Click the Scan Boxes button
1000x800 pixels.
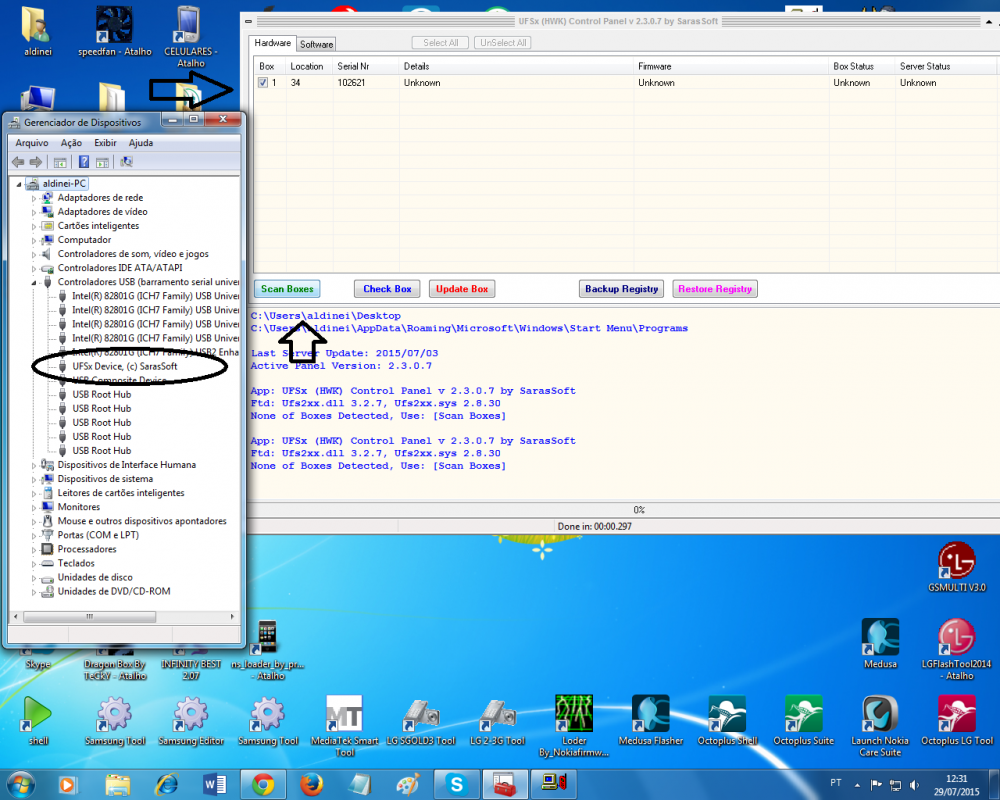[287, 289]
